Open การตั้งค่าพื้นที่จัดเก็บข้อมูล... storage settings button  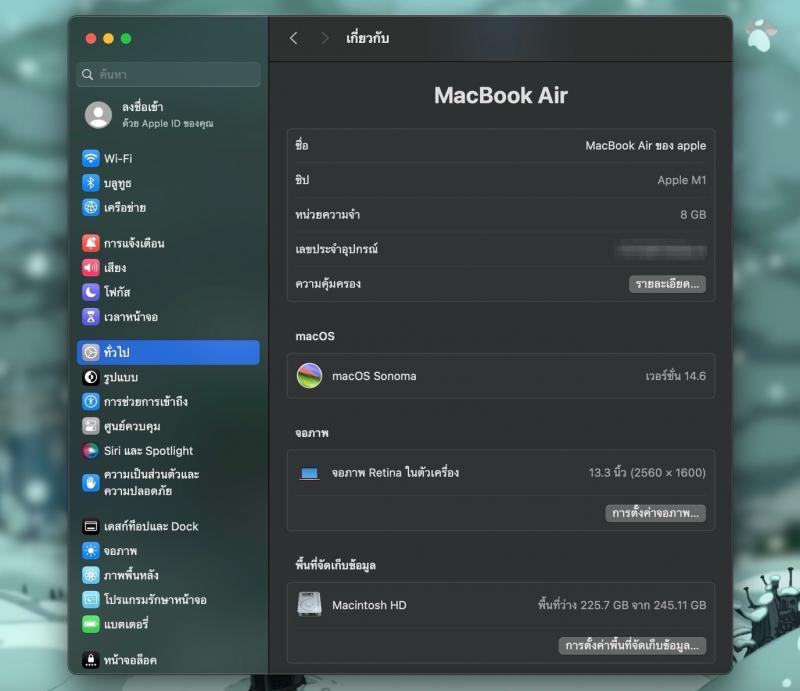[632, 646]
